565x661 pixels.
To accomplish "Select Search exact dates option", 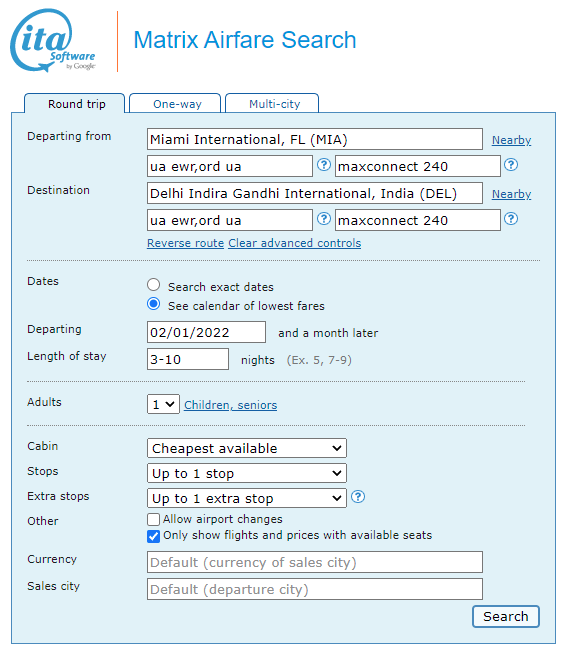I will pos(153,285).
